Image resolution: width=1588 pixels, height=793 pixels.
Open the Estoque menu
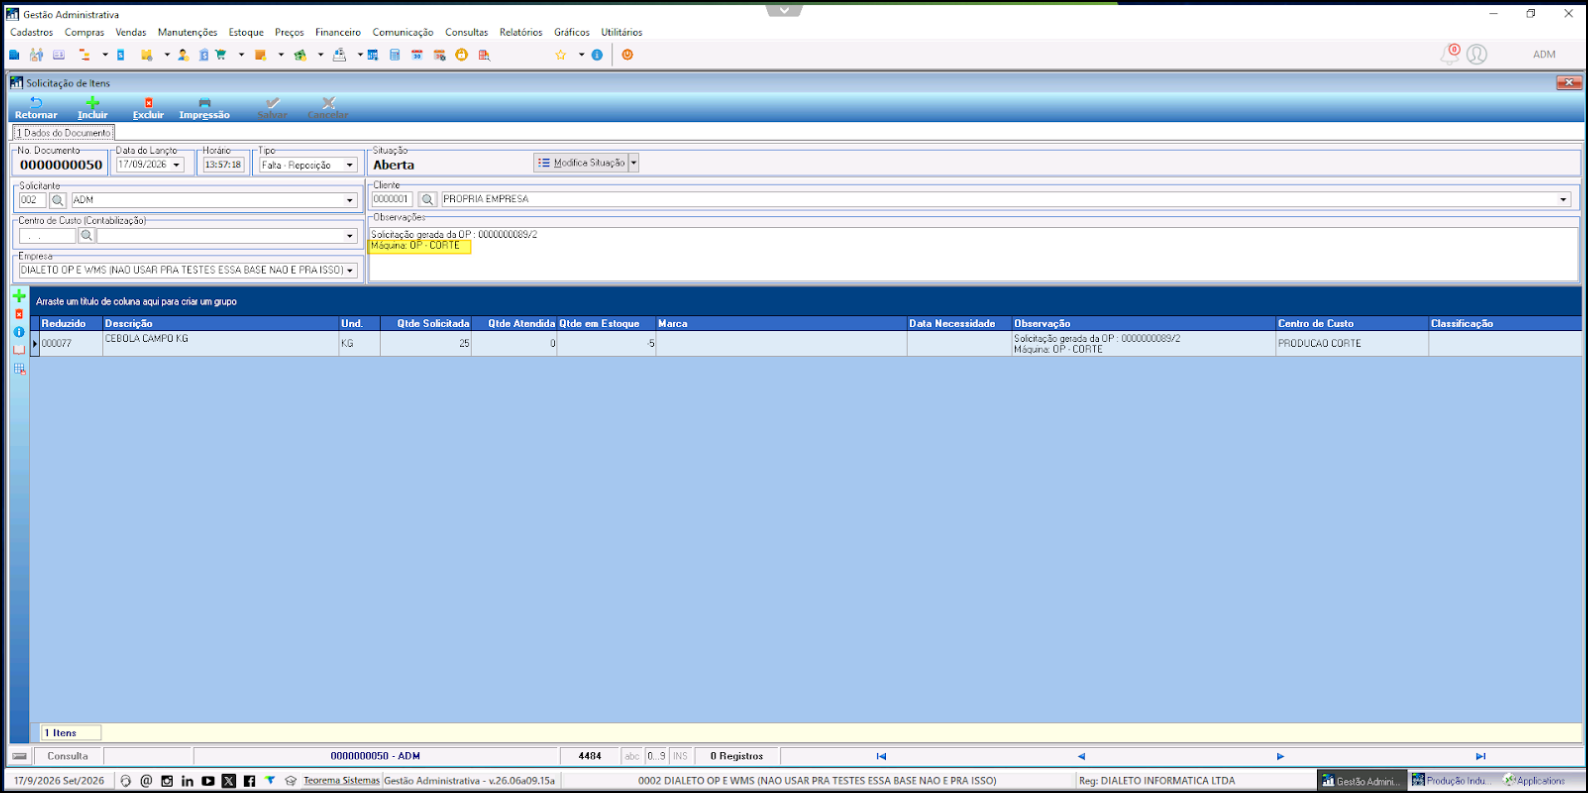point(246,32)
